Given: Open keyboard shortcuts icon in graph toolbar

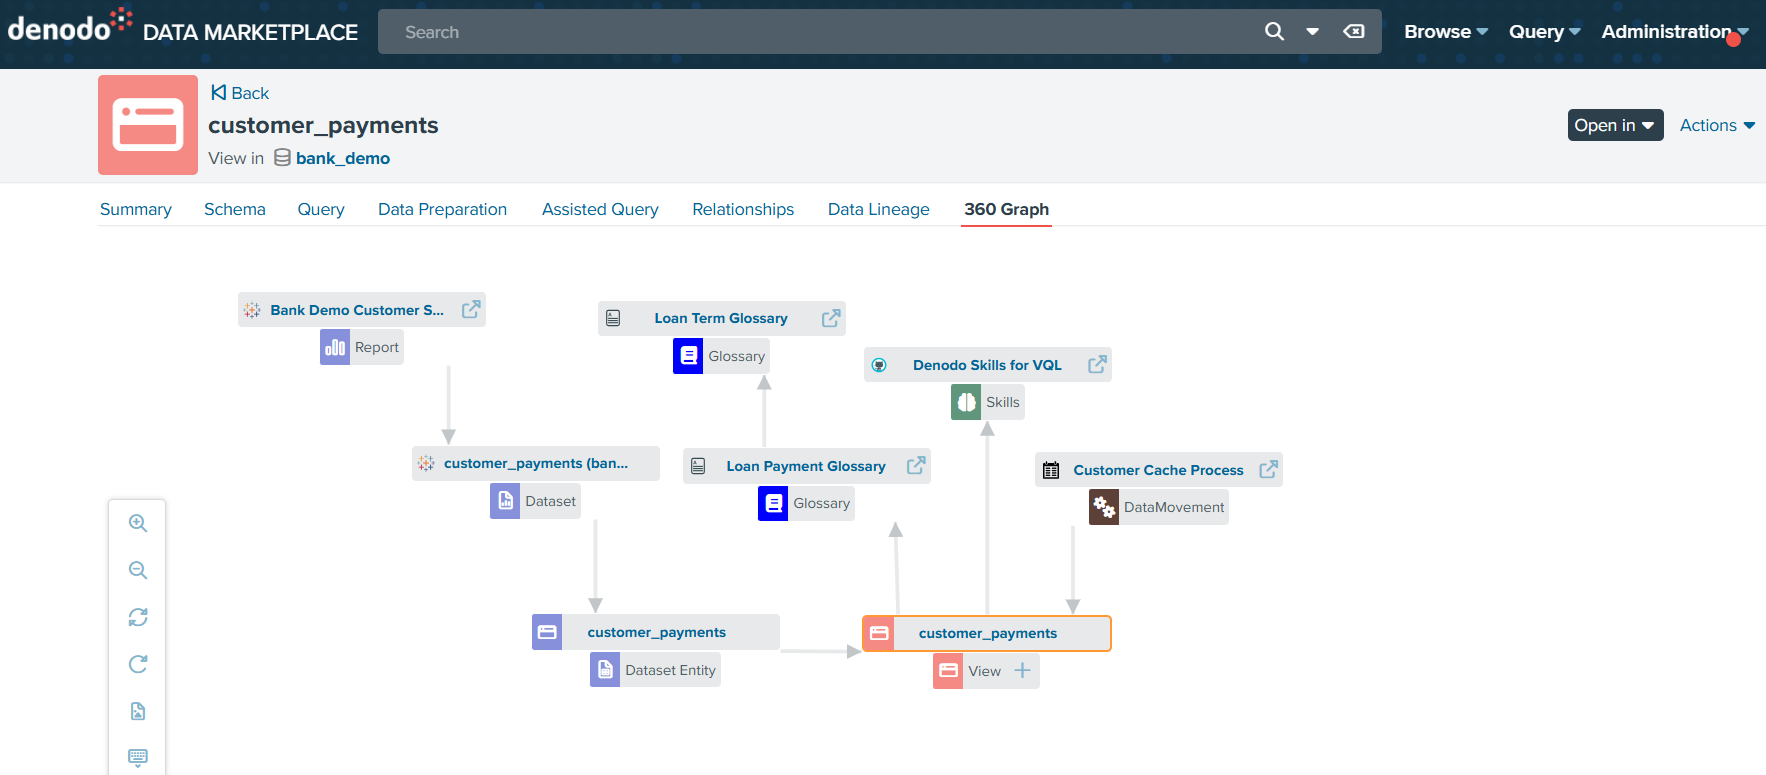Looking at the screenshot, I should tap(138, 757).
